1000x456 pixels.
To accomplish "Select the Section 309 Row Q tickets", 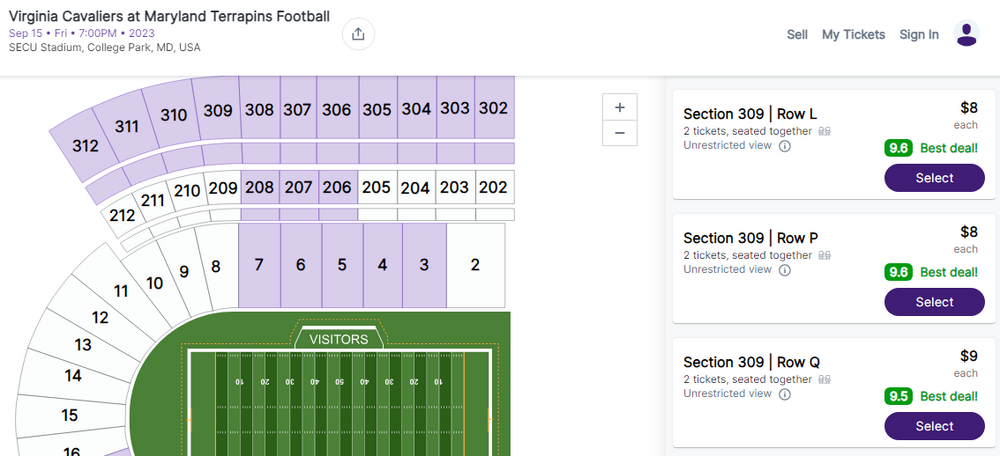I will click(x=934, y=426).
